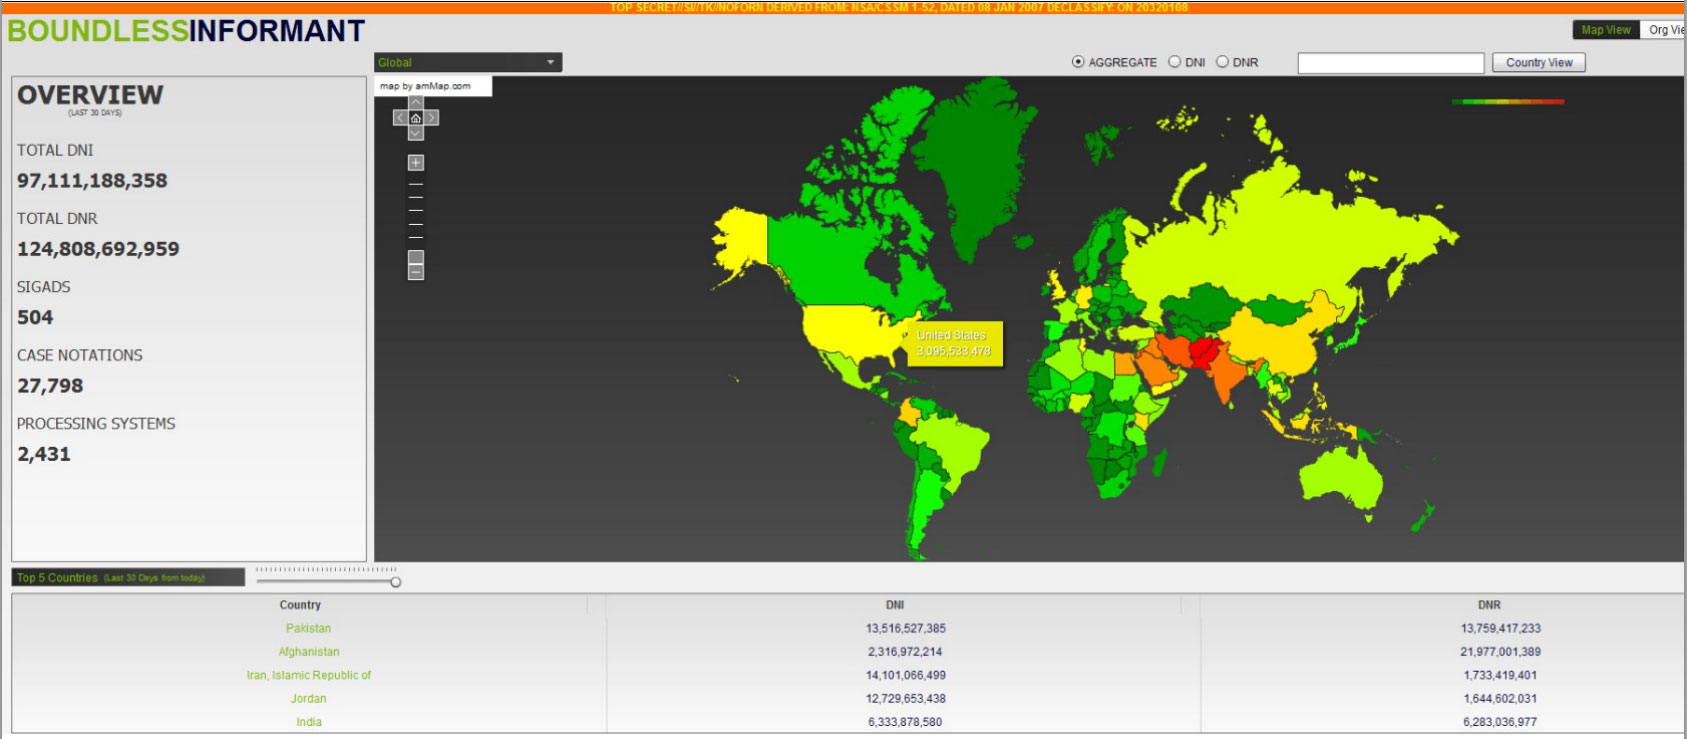Zoom out using the minus icon
The image size is (1687, 739).
click(x=416, y=273)
